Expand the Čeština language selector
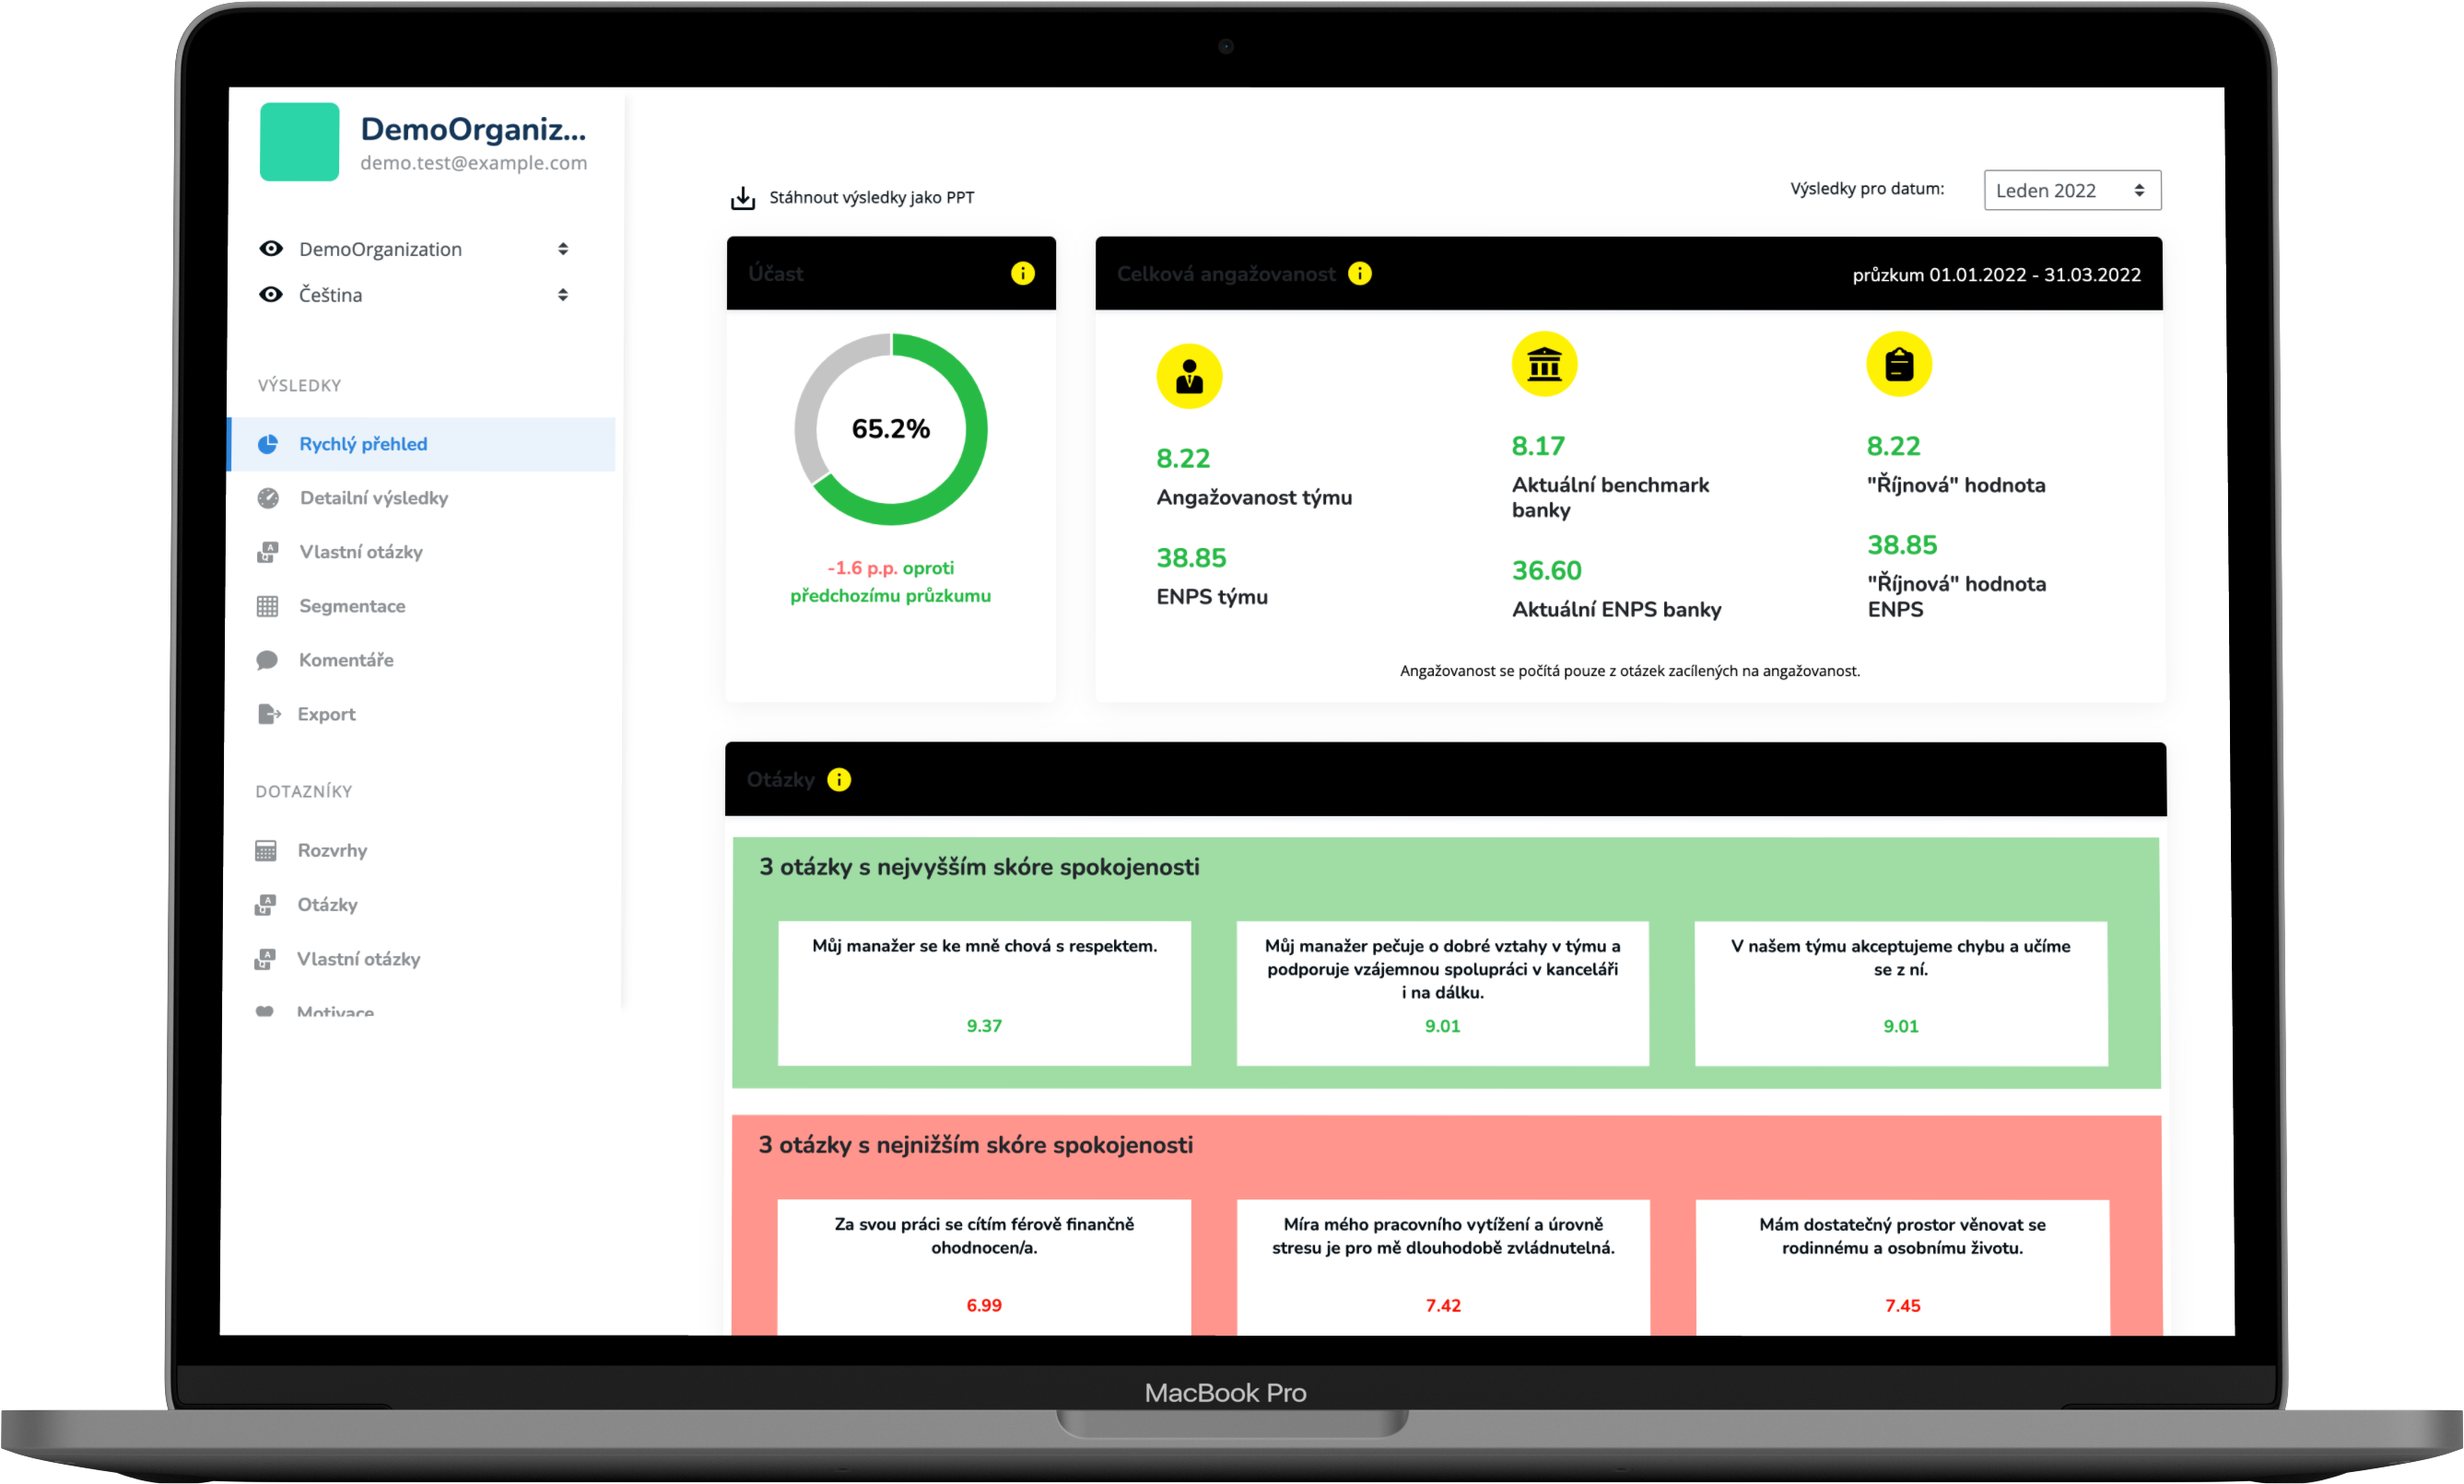This screenshot has width=2464, height=1484. click(x=563, y=295)
